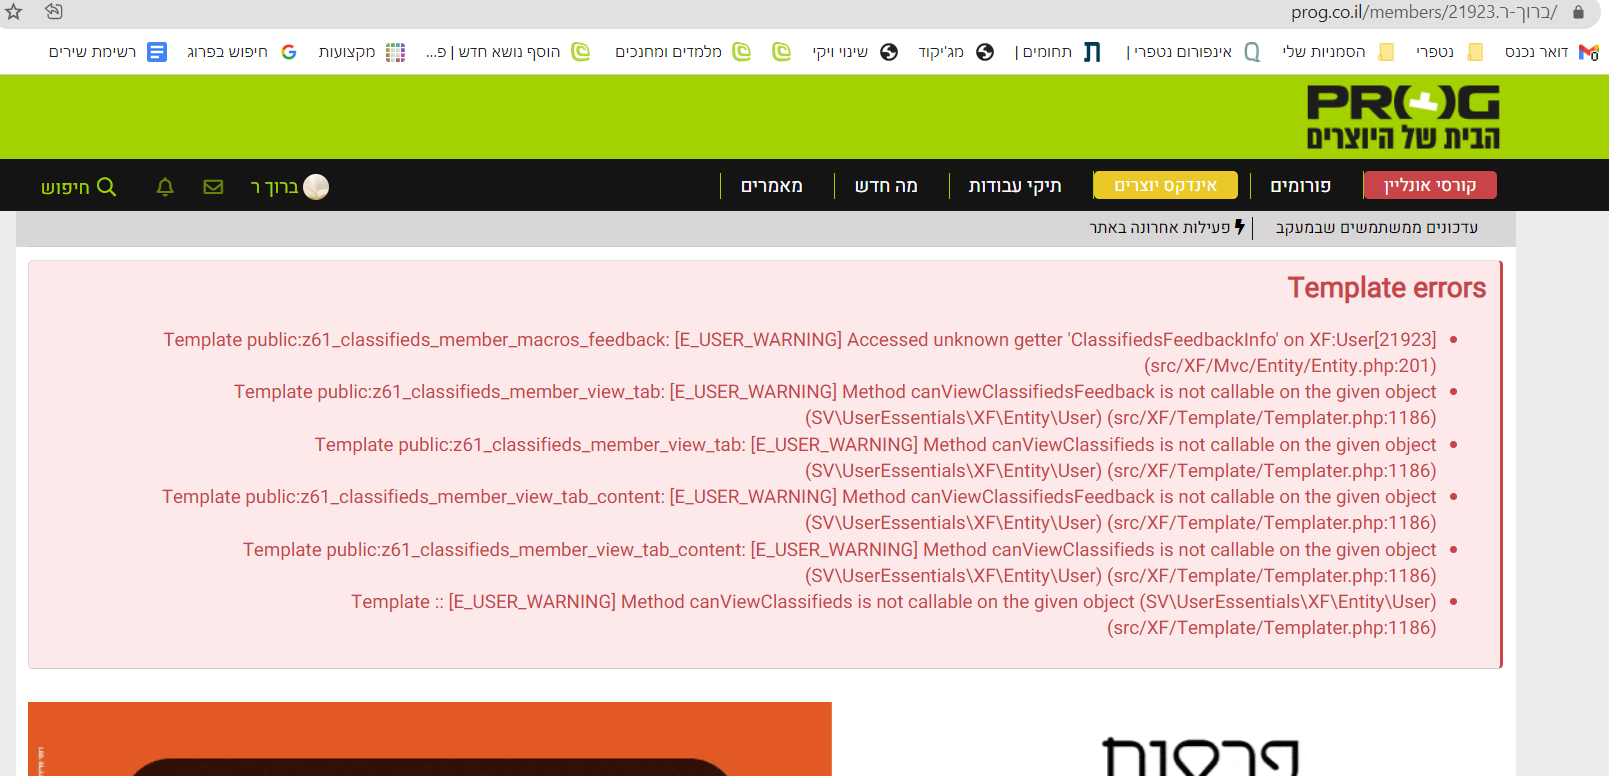This screenshot has height=776, width=1609.
Task: Open the Gmail 'דואר נכנס' bookmark icon
Action: (1588, 52)
